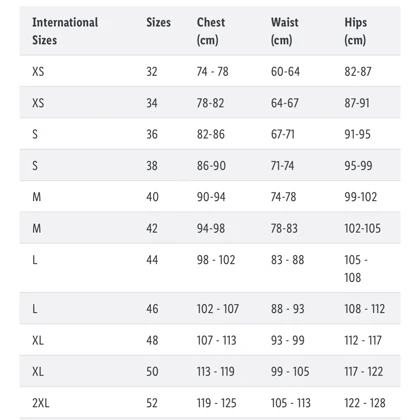Screen dimensions: 420x420
Task: Click waist value 60-64
Action: (285, 72)
